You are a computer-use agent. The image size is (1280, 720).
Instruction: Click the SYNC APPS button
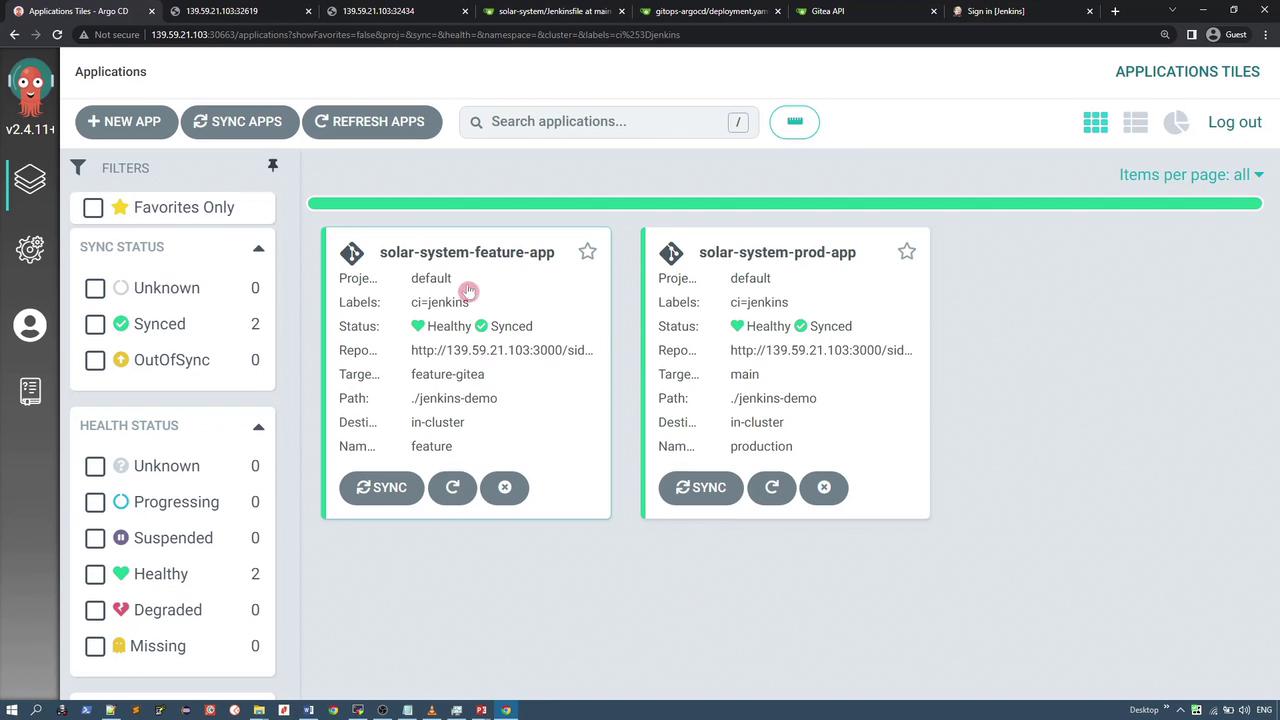coord(238,122)
